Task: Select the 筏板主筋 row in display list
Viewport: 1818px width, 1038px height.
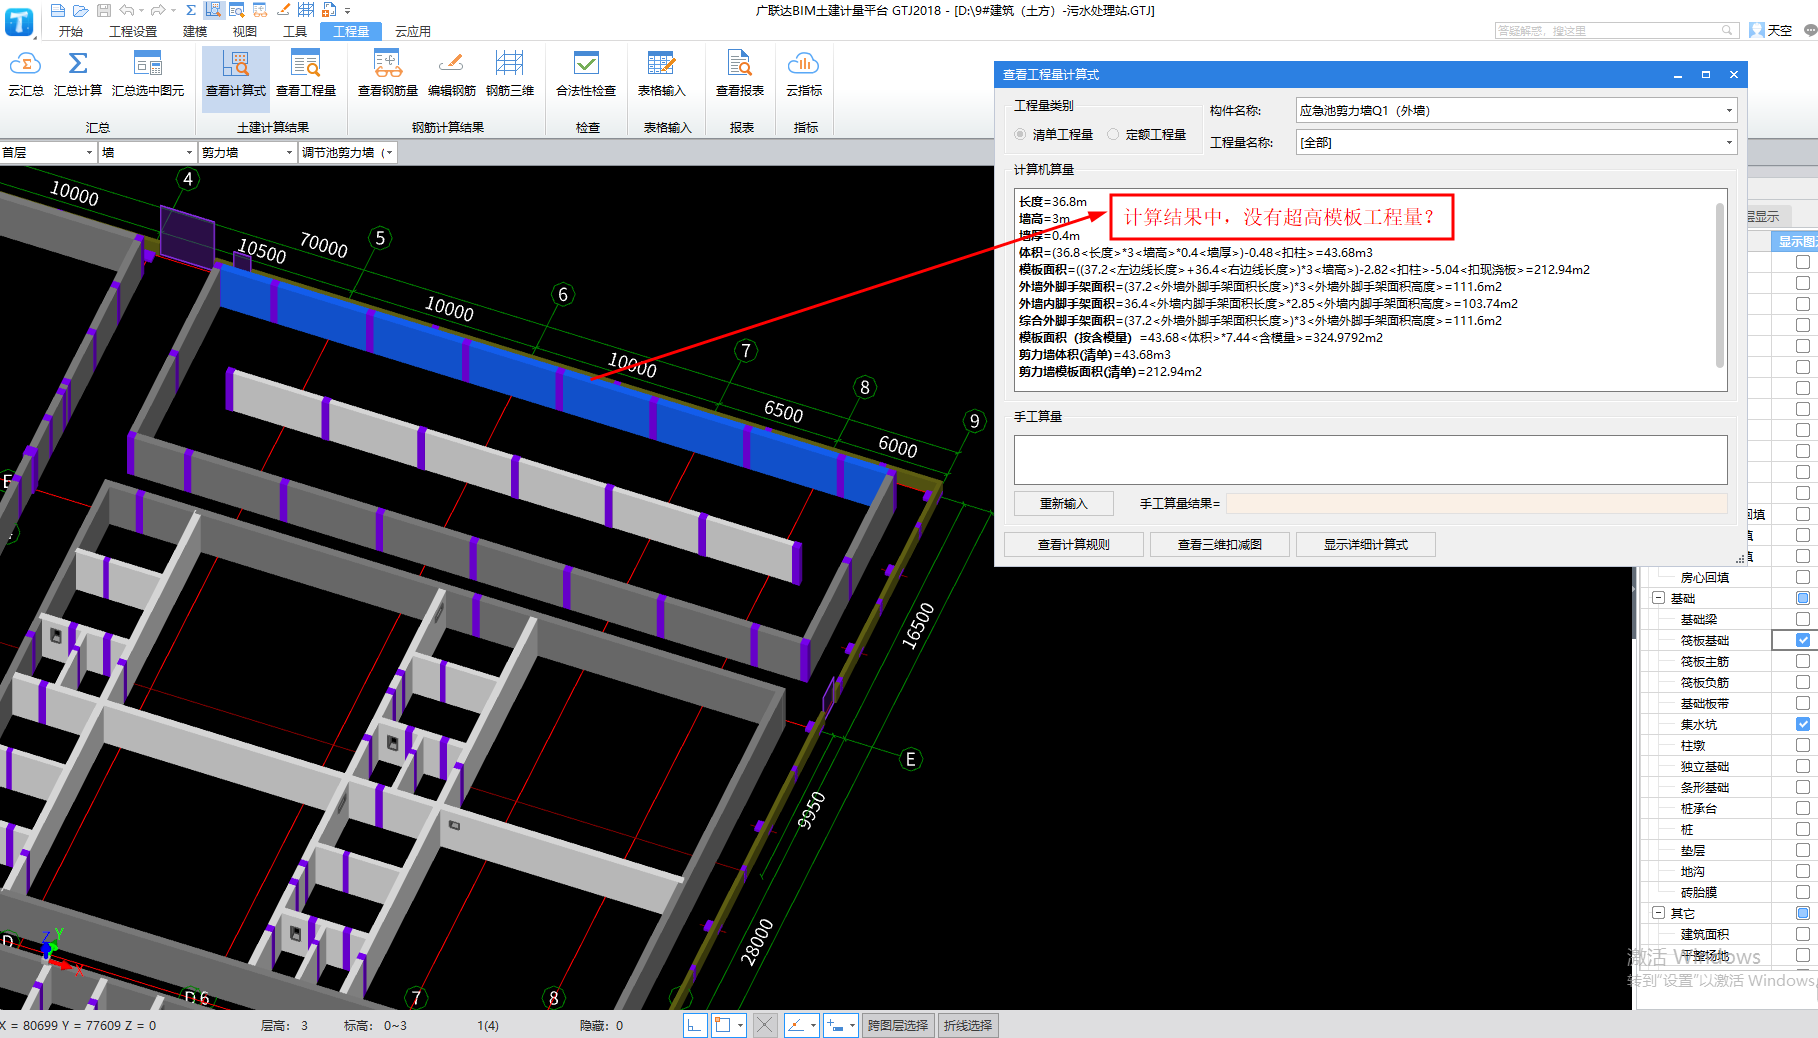Action: click(x=1705, y=661)
